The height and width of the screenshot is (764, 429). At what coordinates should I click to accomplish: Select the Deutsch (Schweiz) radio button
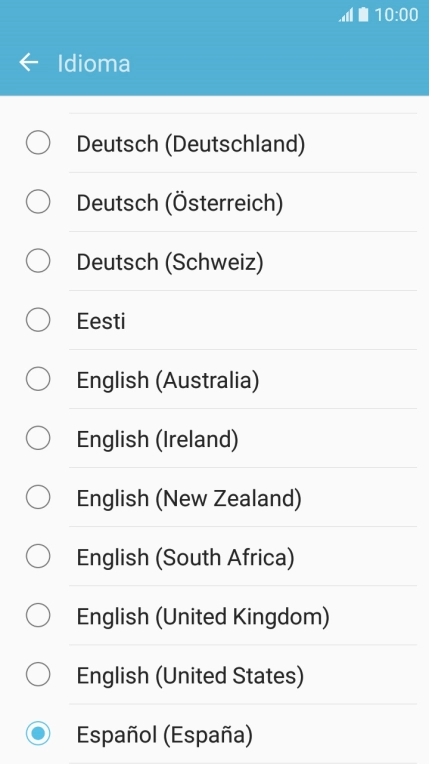pyautogui.click(x=38, y=261)
